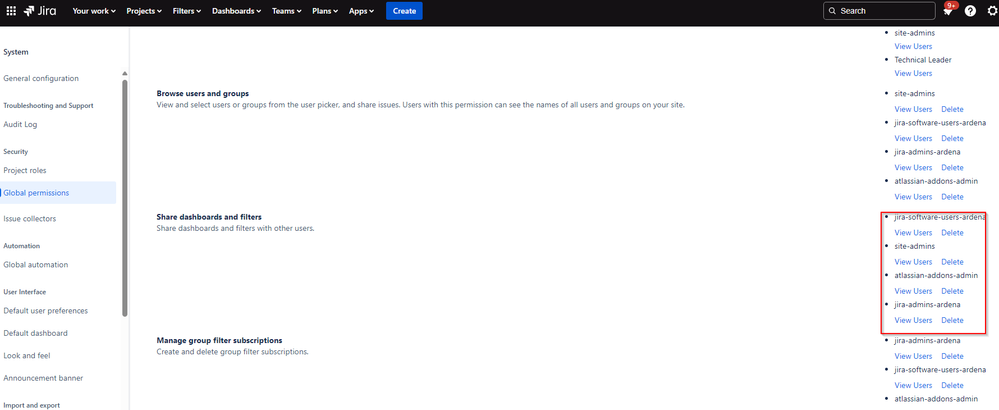This screenshot has width=999, height=410.
Task: Delete site-admins from Share dashboards and filters
Action: pos(952,262)
